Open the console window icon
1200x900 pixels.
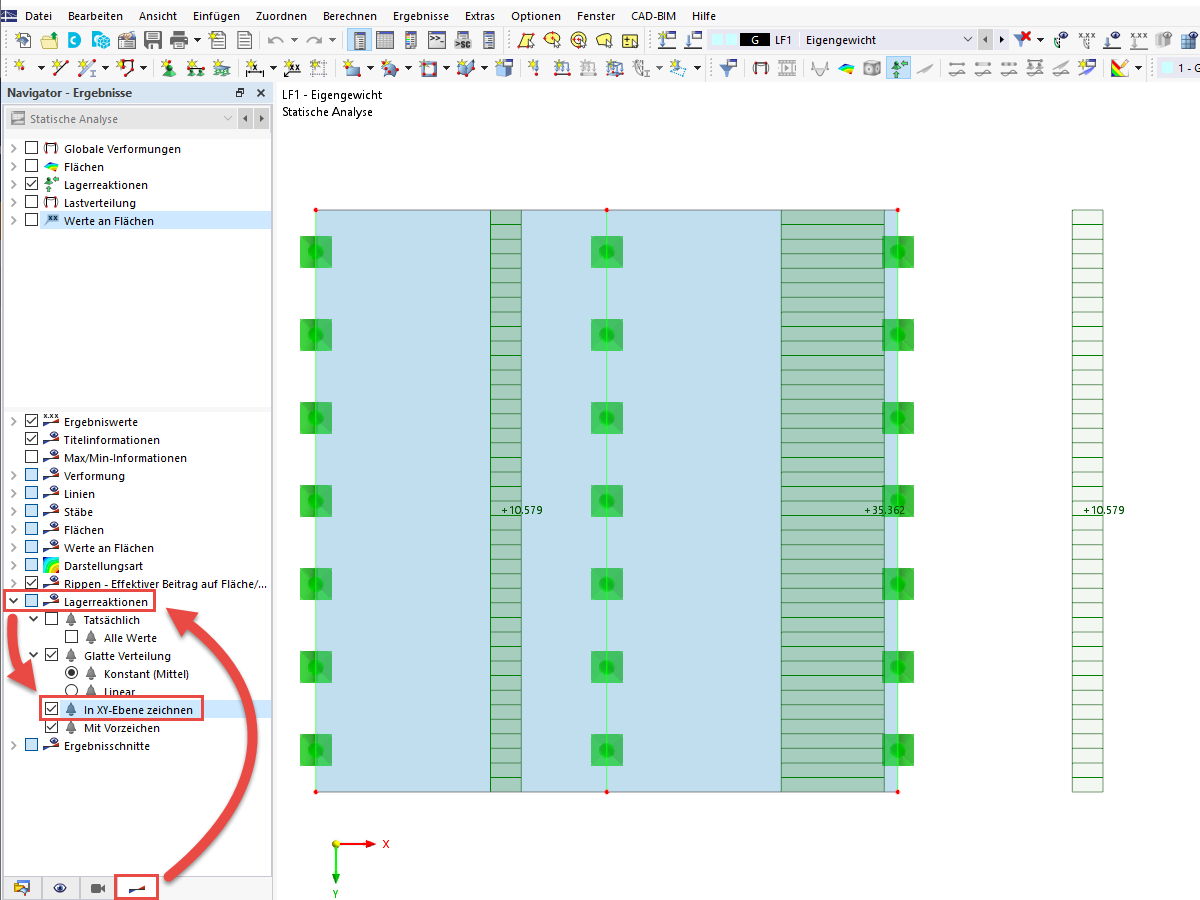point(437,40)
